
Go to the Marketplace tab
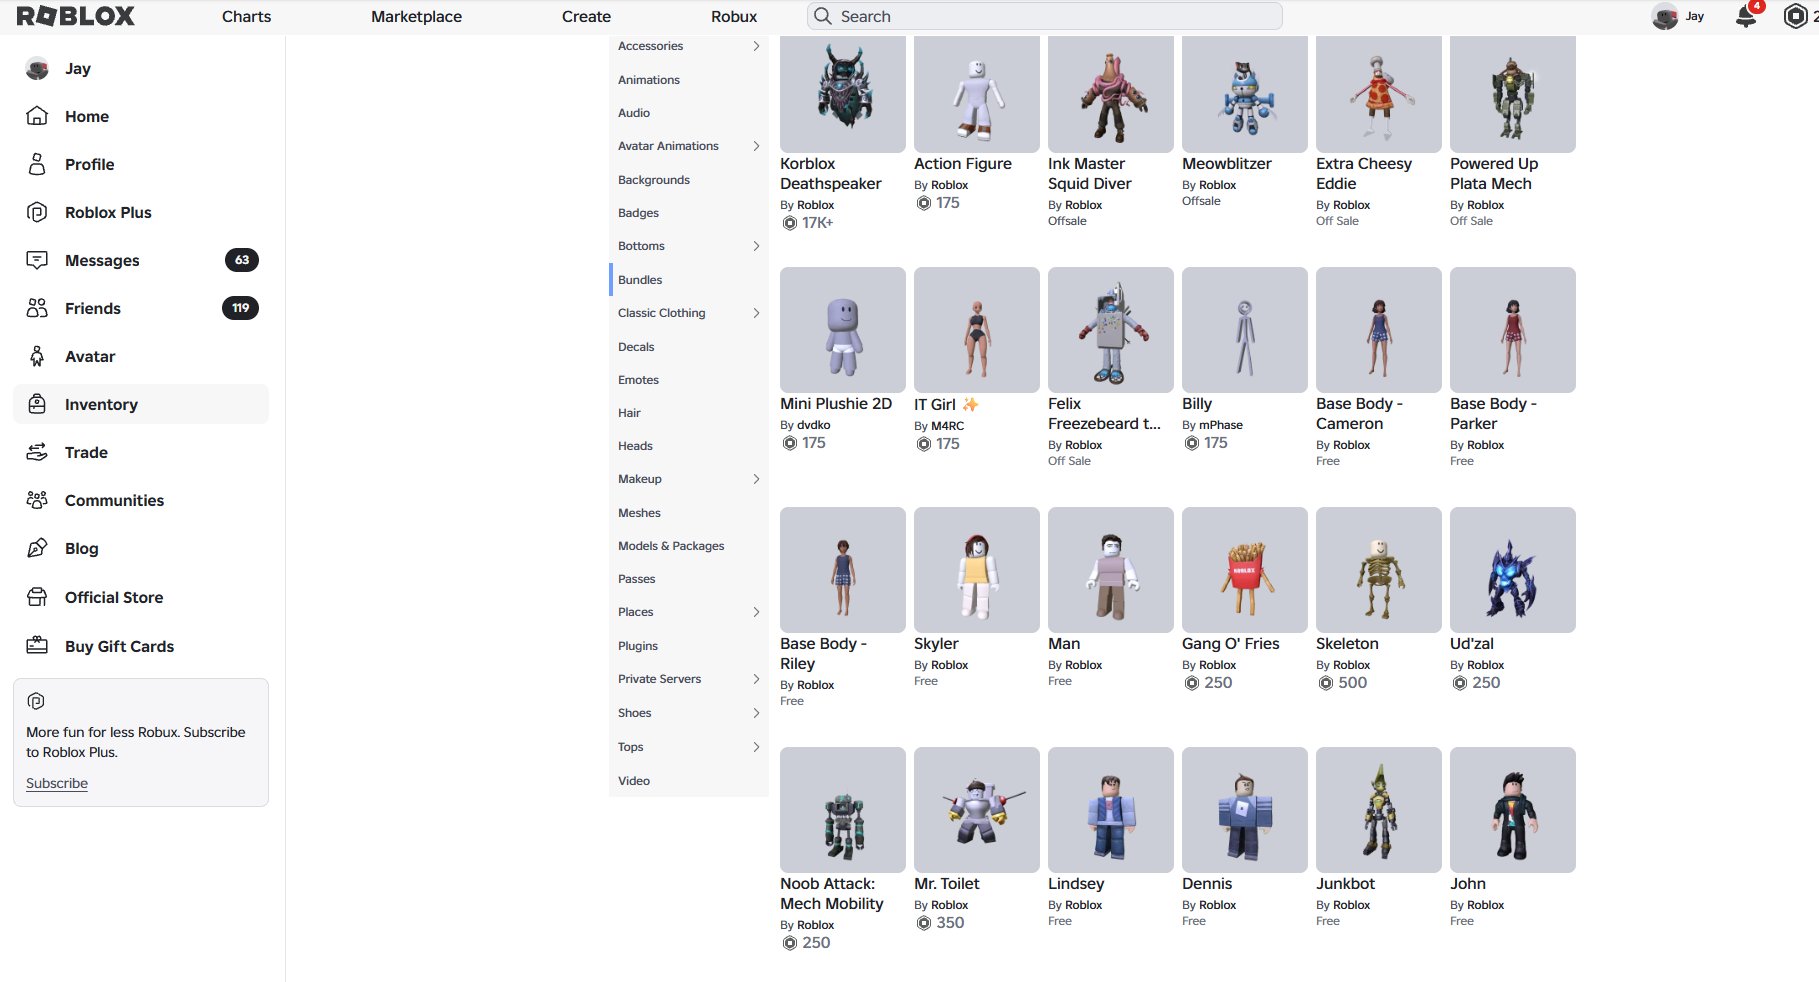416,16
